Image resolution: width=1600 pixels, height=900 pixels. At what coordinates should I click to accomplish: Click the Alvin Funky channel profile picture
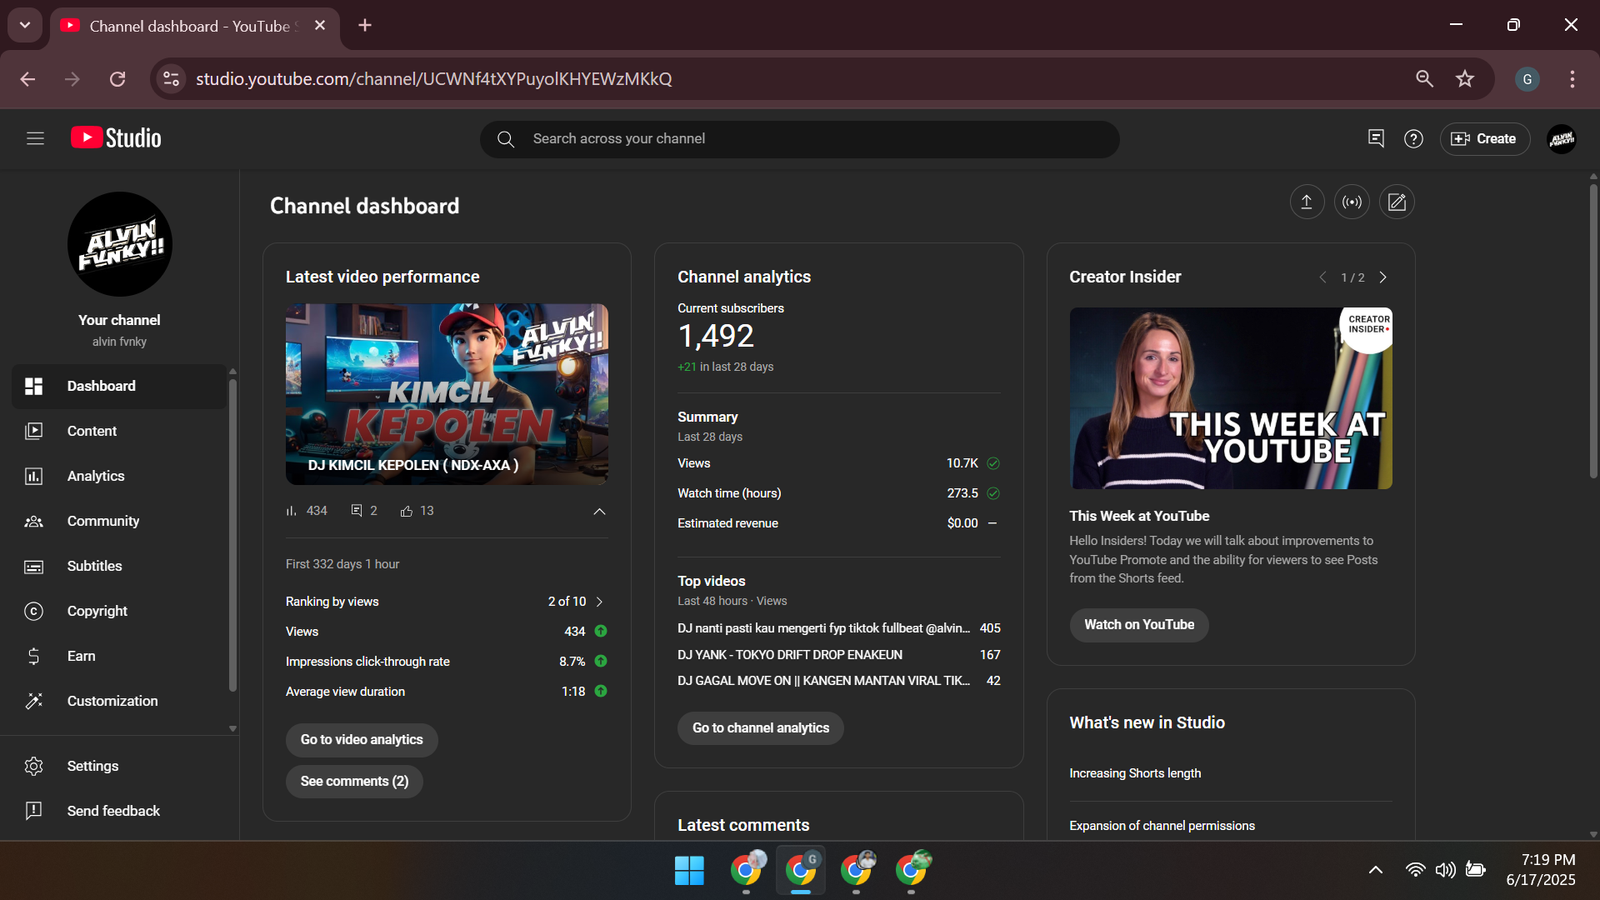click(120, 244)
